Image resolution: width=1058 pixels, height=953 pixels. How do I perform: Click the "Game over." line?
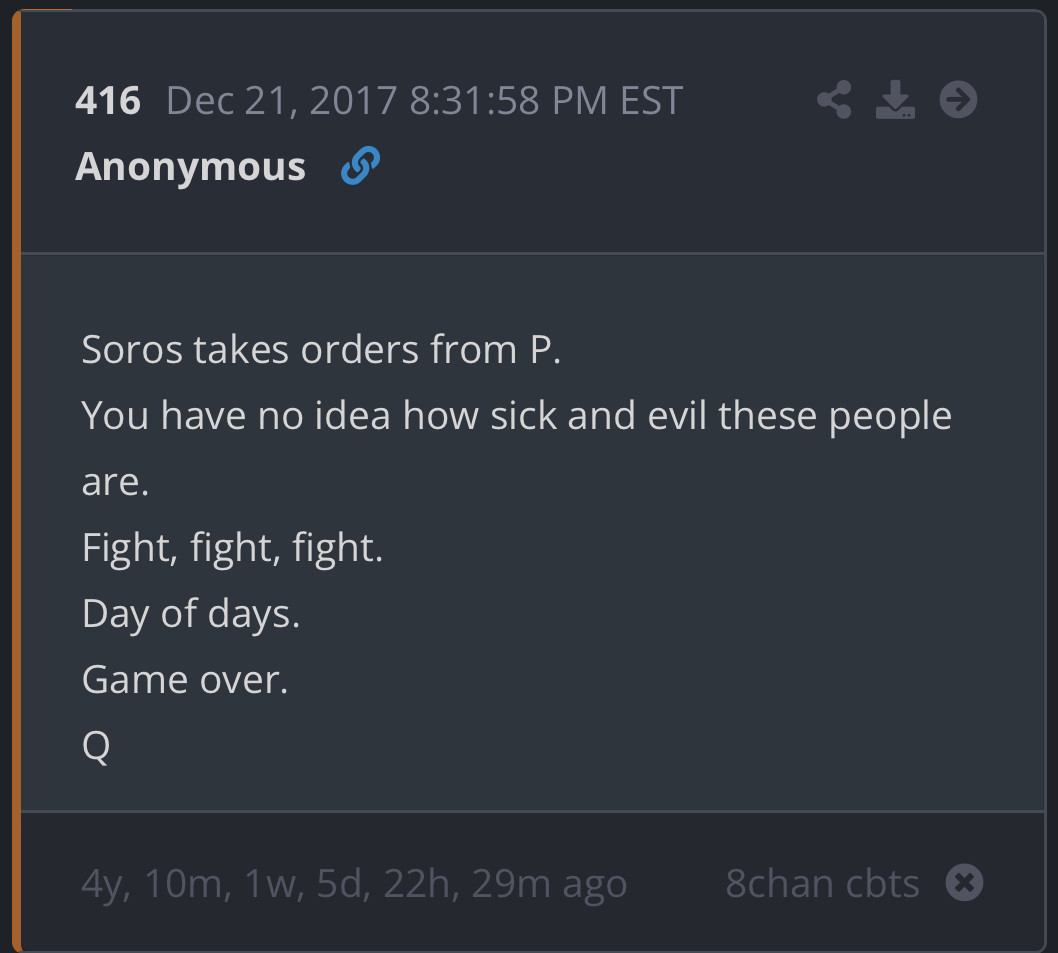click(x=185, y=680)
